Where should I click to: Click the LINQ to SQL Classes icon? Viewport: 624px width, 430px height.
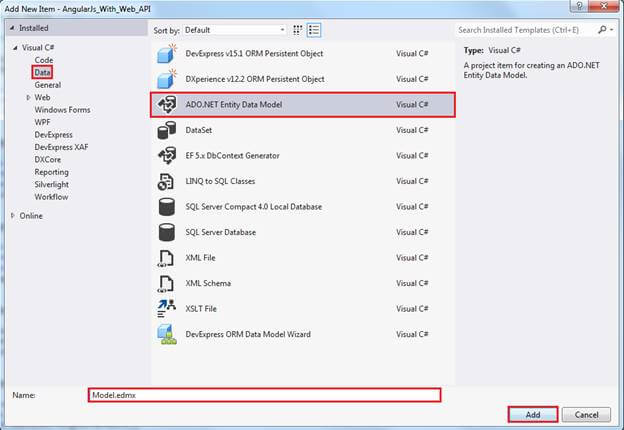pos(166,181)
